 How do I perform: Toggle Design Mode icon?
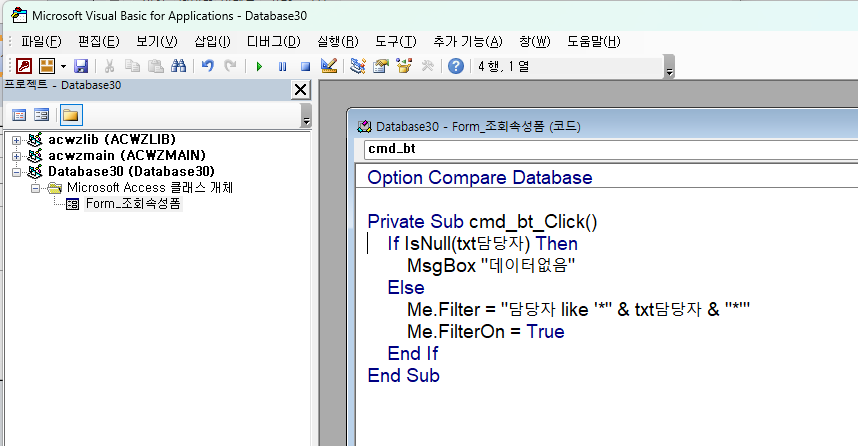pos(329,66)
